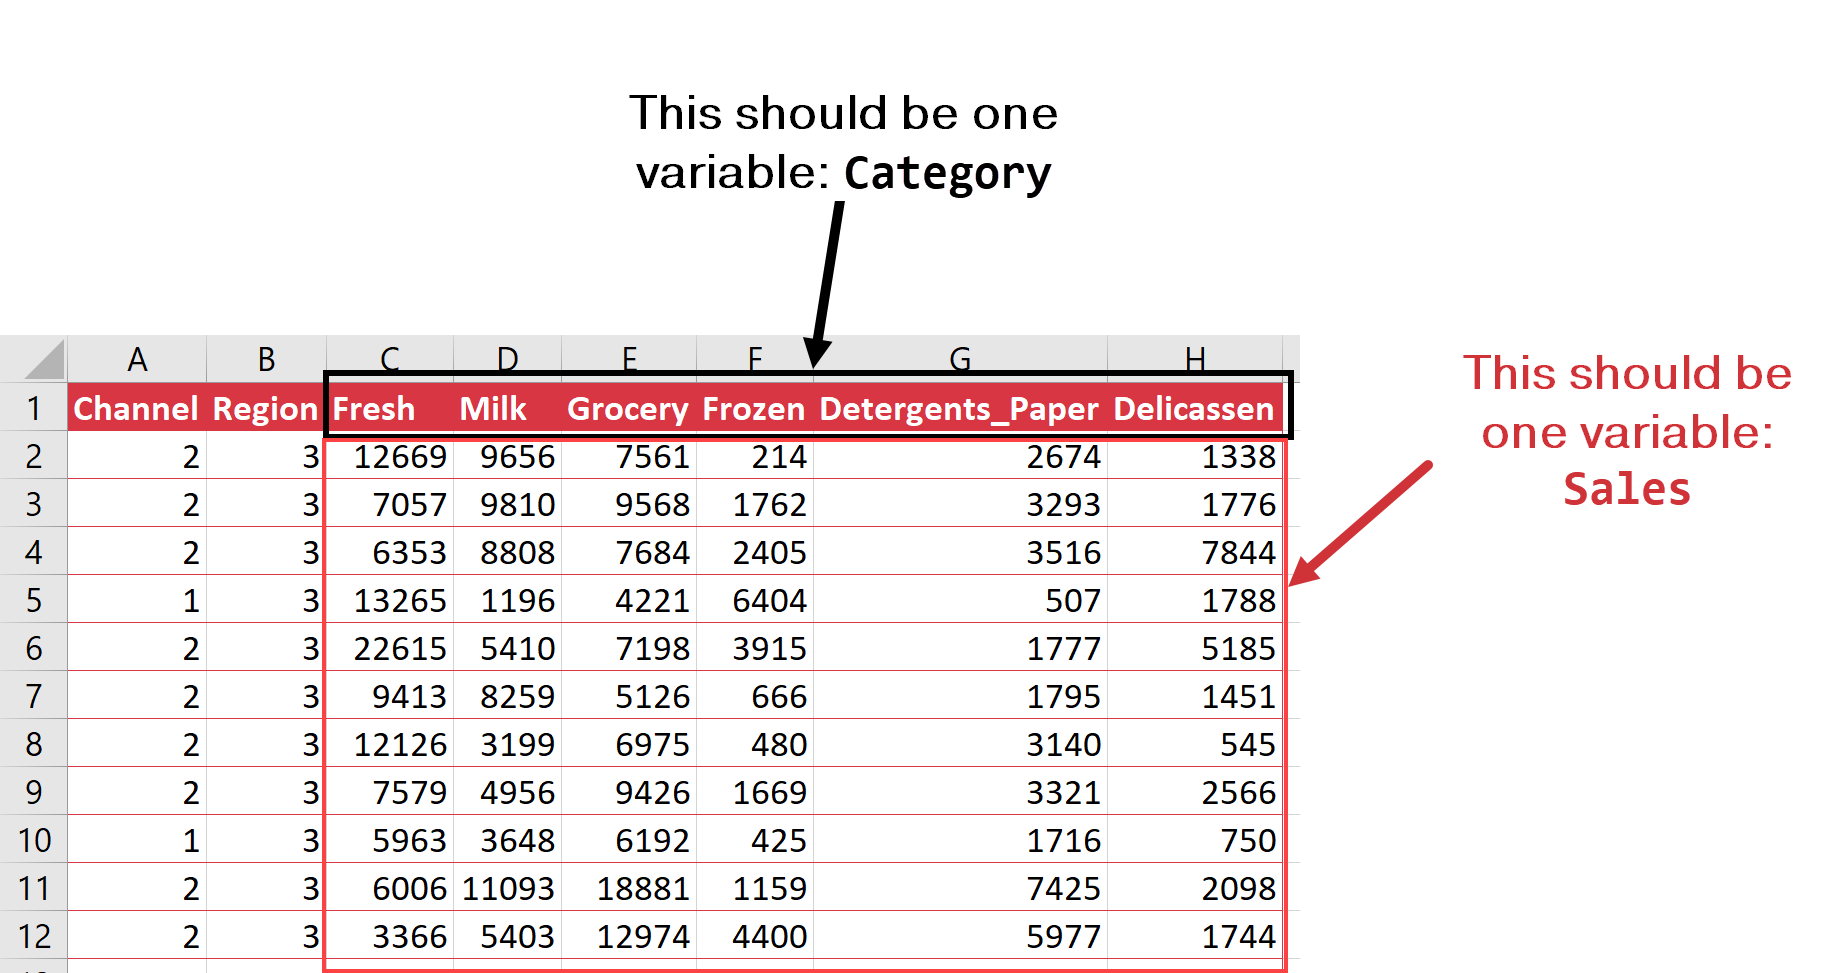Select row number 12

[x=33, y=936]
